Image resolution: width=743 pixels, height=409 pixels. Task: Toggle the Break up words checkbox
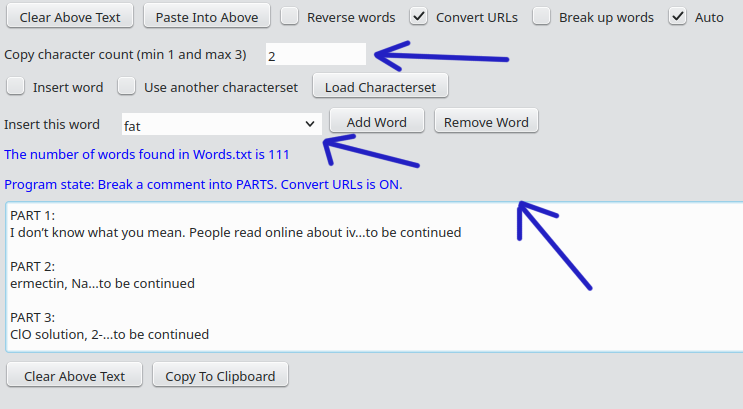point(541,17)
